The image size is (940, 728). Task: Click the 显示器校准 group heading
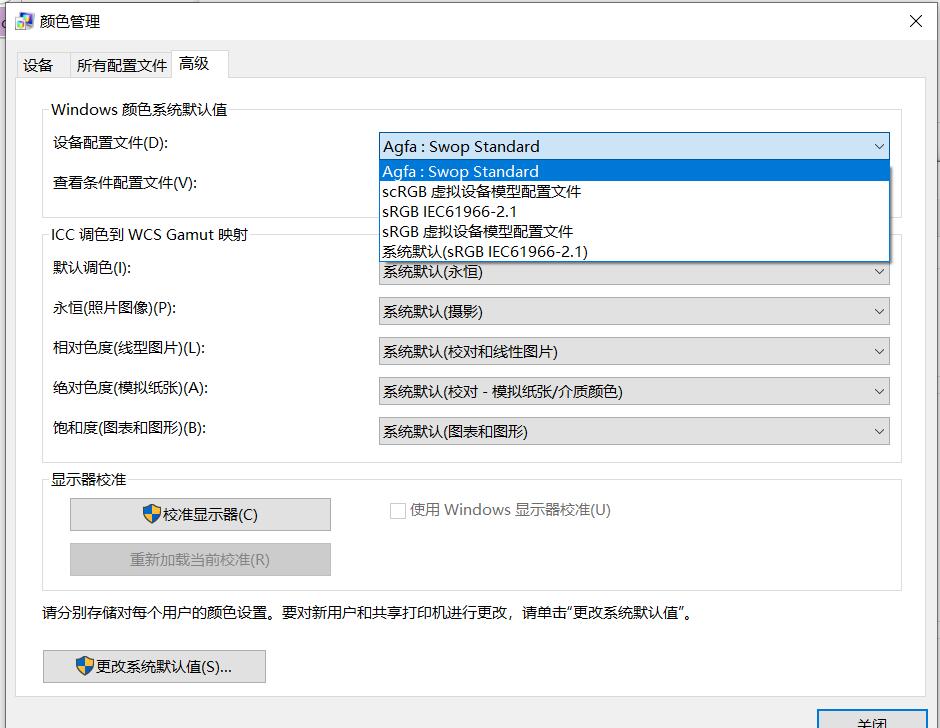pyautogui.click(x=89, y=480)
